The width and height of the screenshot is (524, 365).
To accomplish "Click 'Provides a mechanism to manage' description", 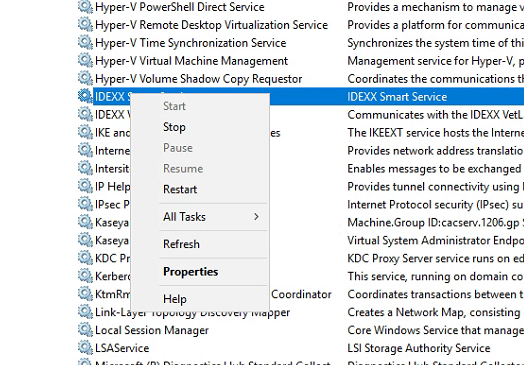I will (x=435, y=7).
